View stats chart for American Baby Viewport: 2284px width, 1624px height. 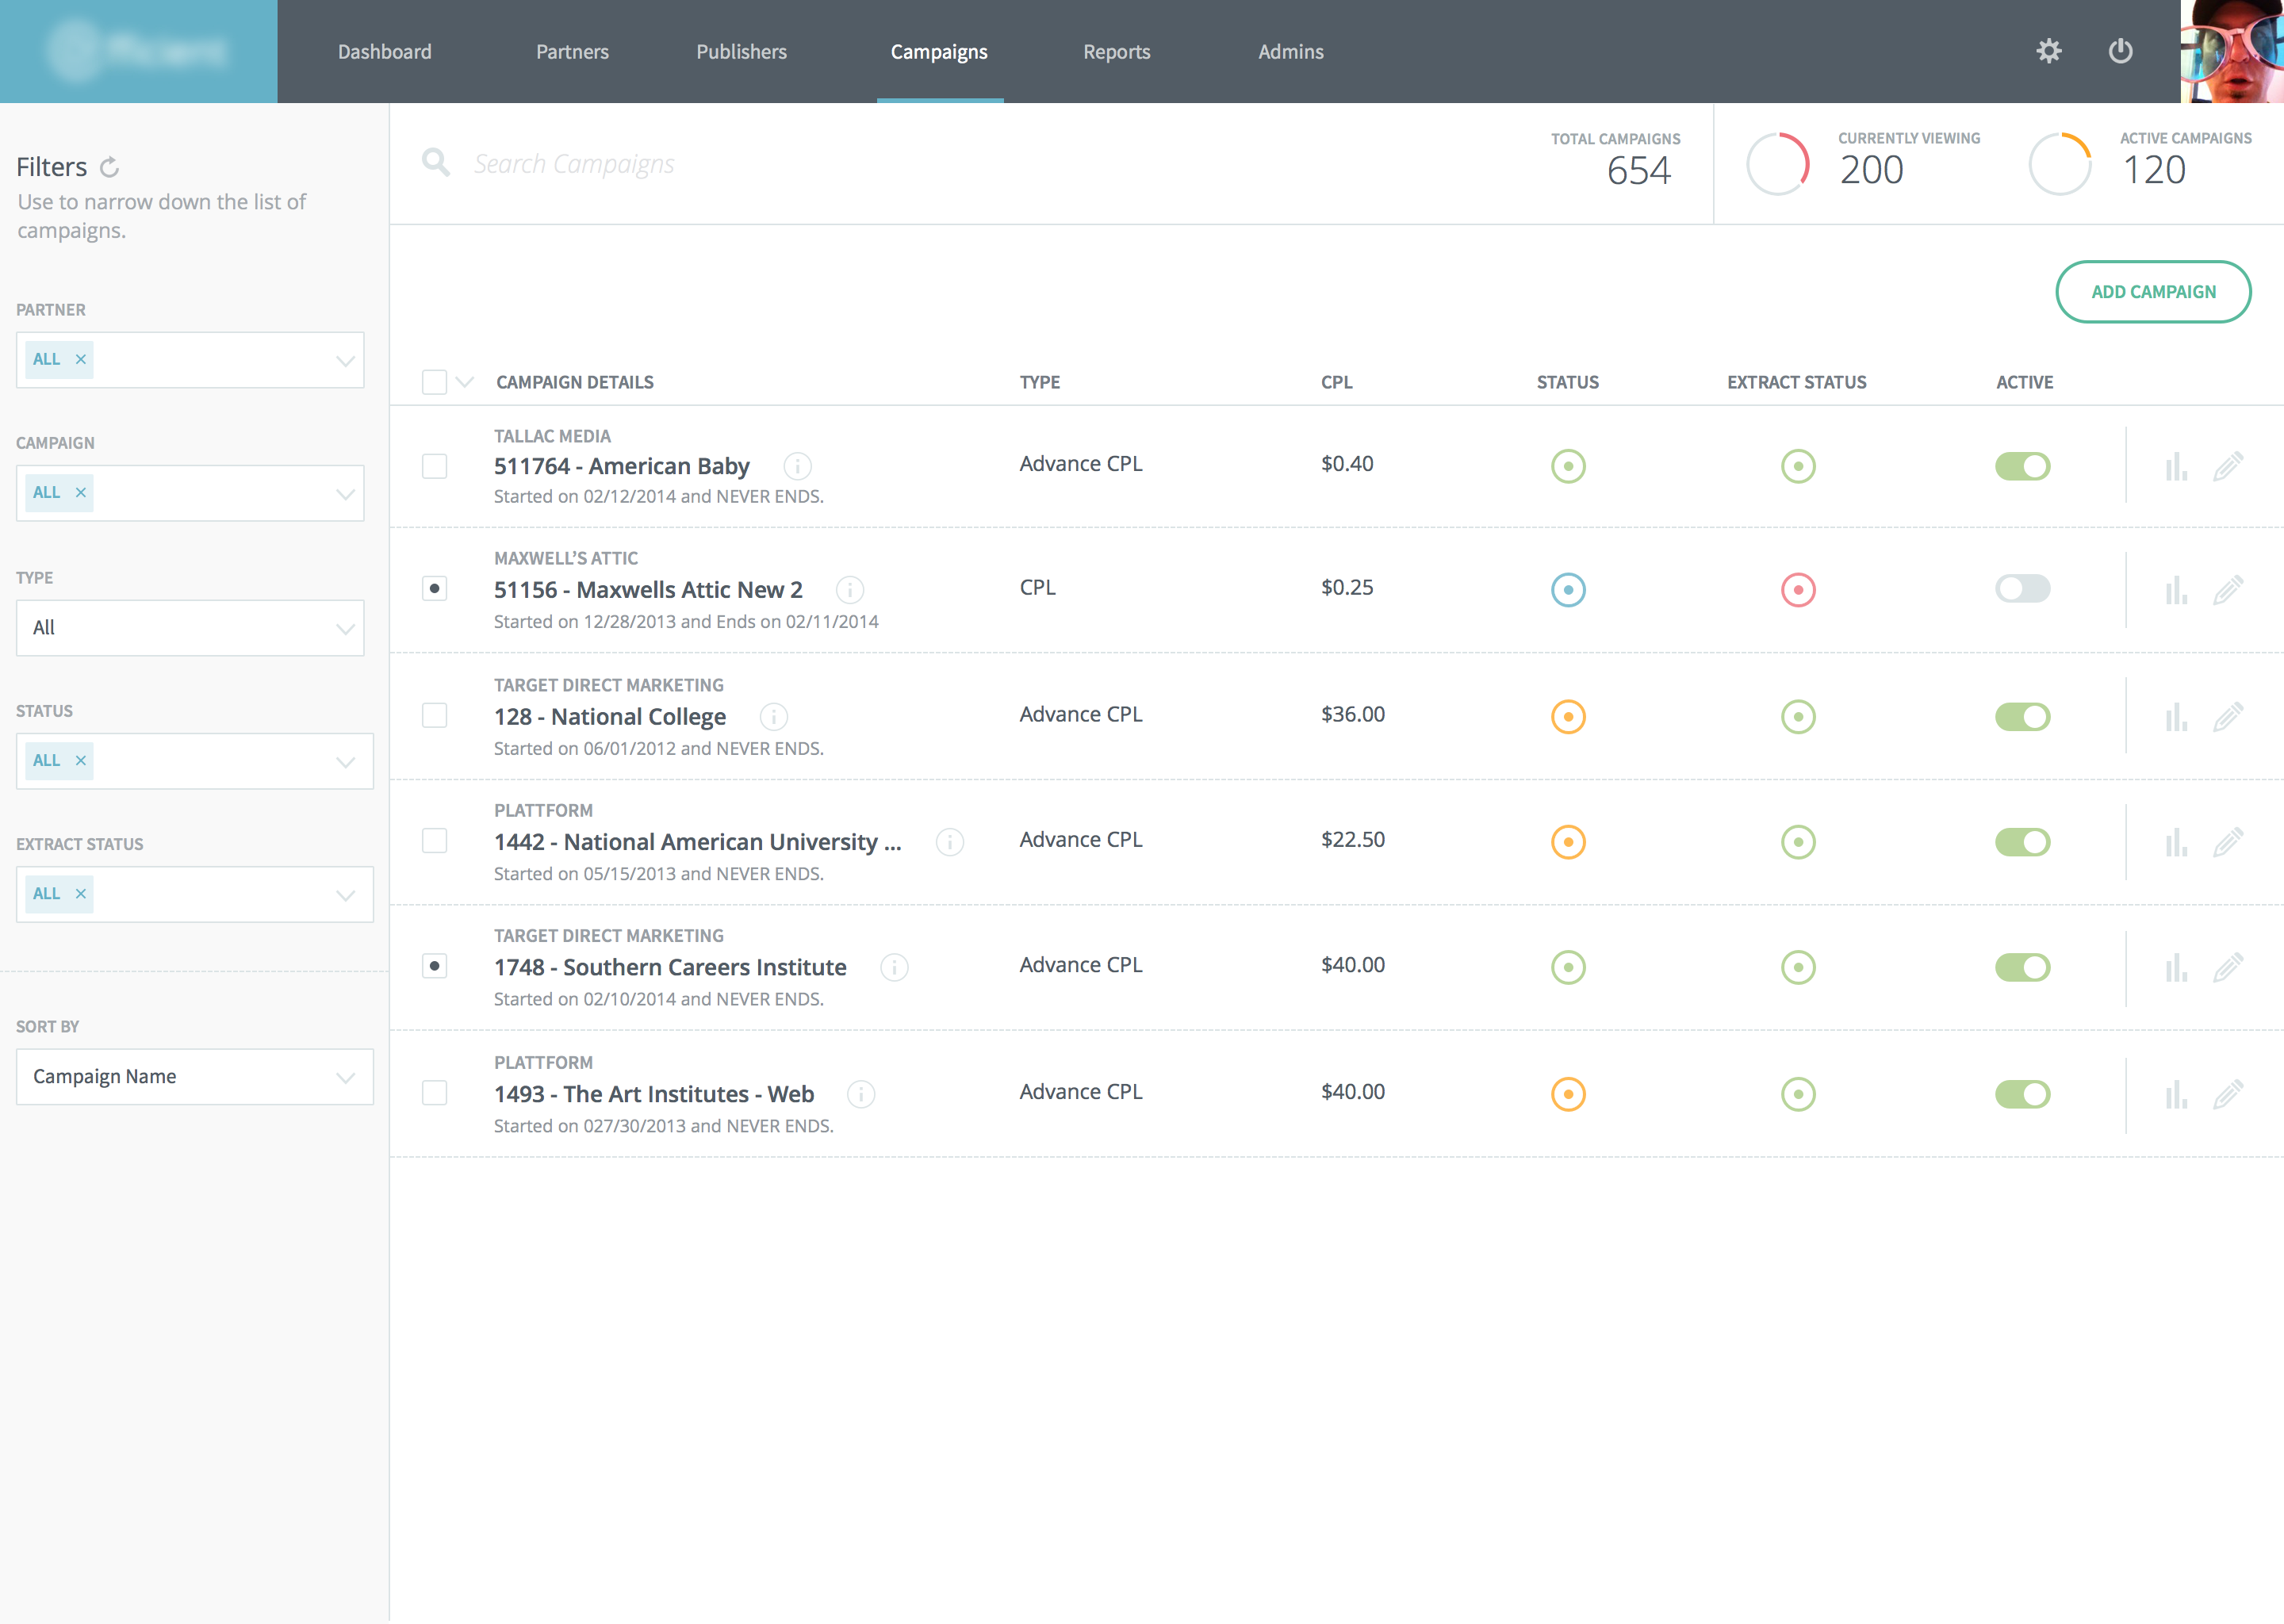pos(2176,466)
